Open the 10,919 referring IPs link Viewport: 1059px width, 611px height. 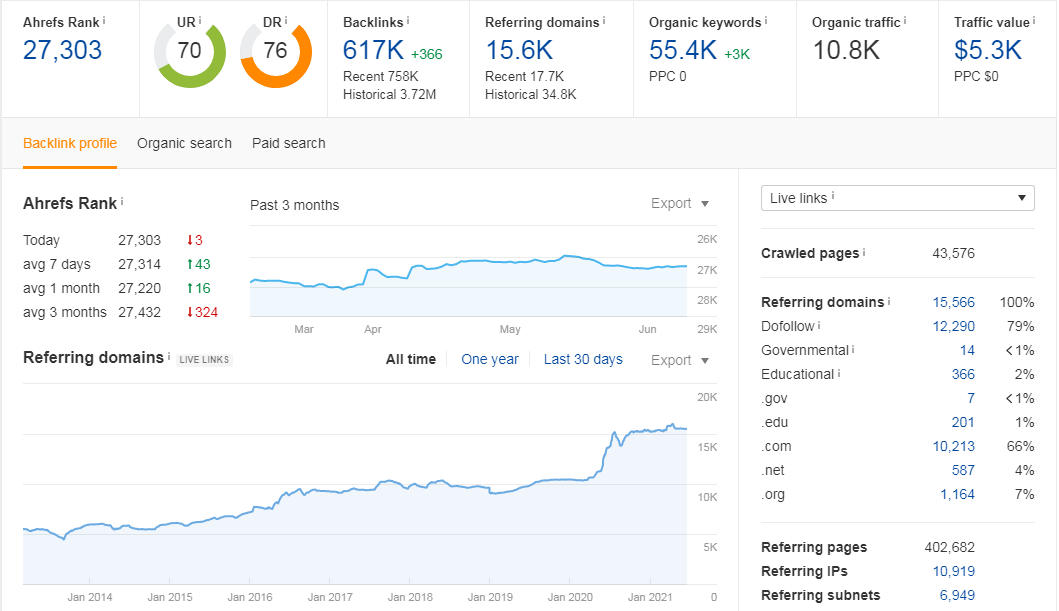coord(954,571)
